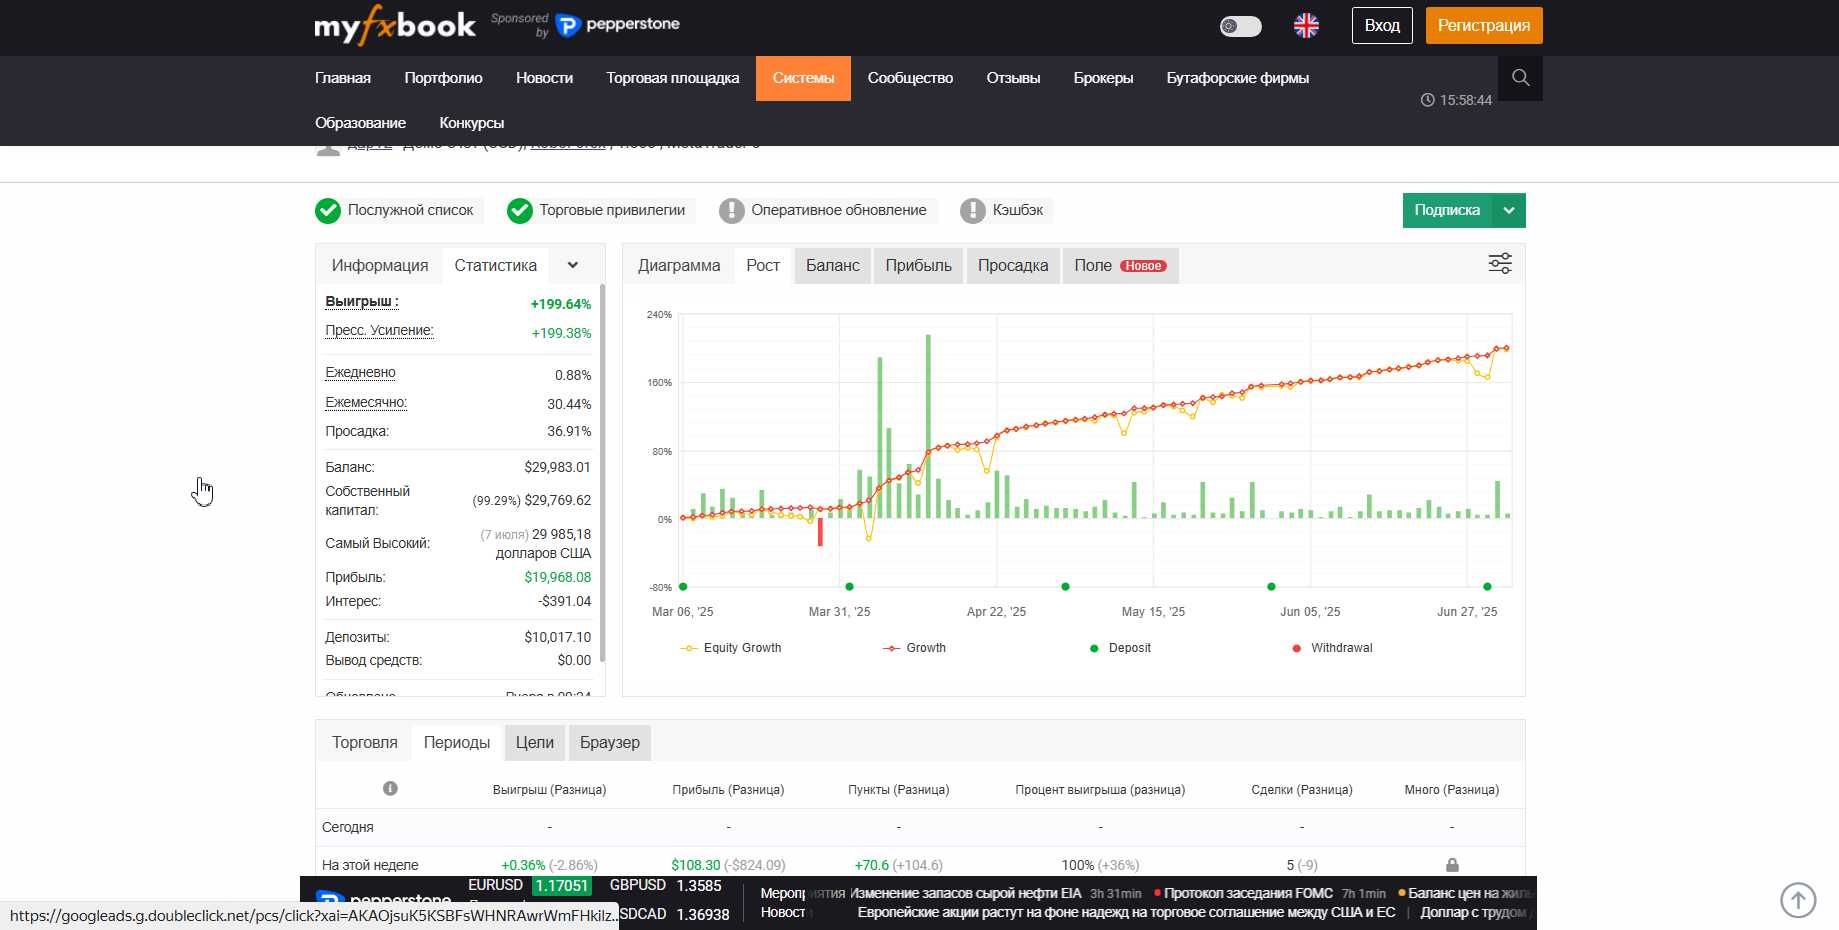Open the search magnifier icon

click(x=1520, y=78)
